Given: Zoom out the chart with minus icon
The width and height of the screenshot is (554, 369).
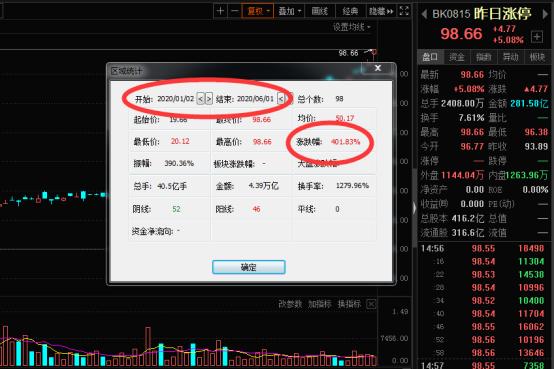Looking at the screenshot, I should (x=235, y=11).
